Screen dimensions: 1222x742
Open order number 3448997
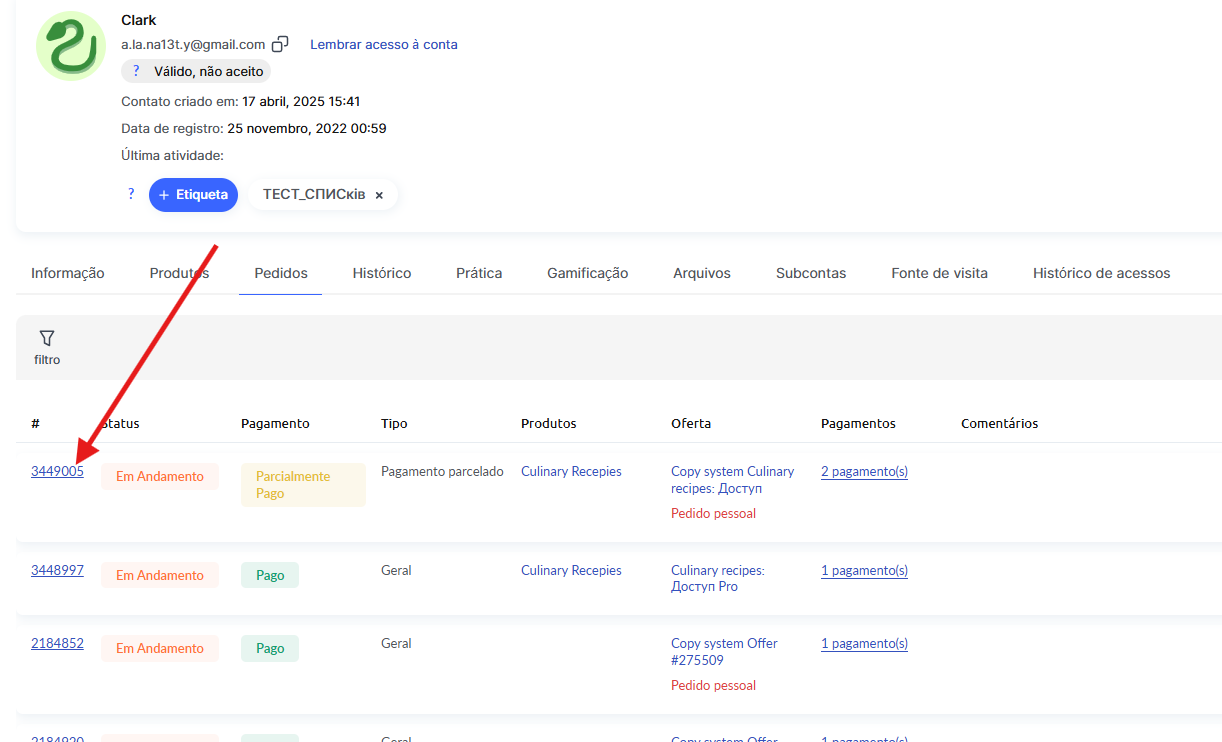tap(57, 570)
